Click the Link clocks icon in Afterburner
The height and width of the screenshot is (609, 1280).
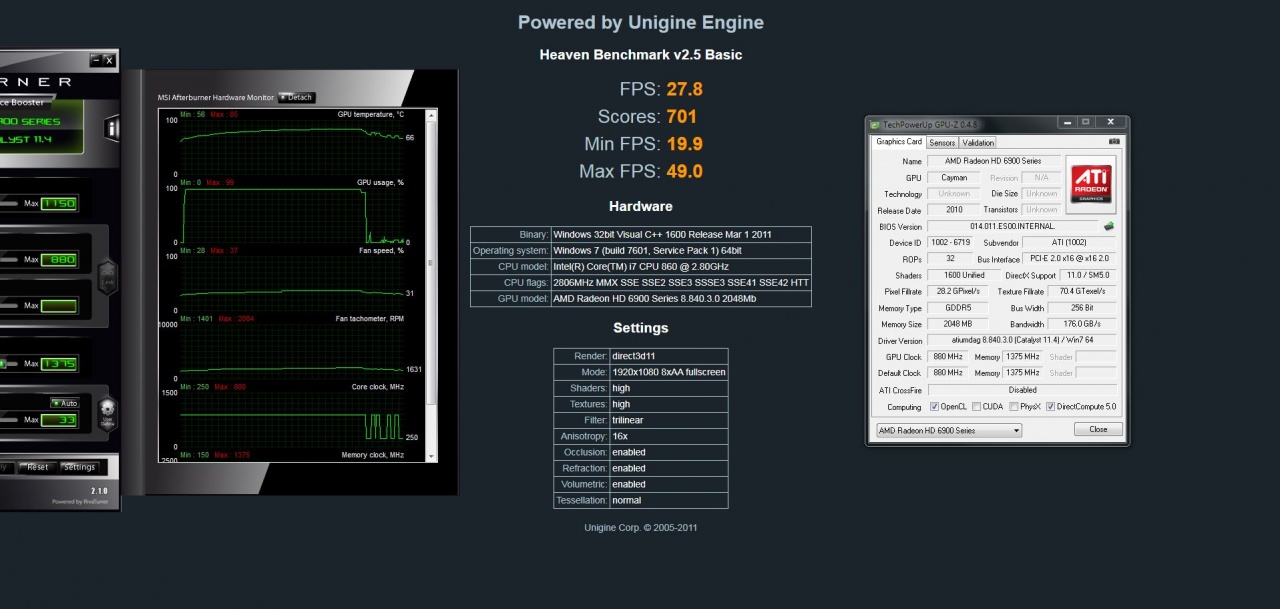[x=107, y=278]
